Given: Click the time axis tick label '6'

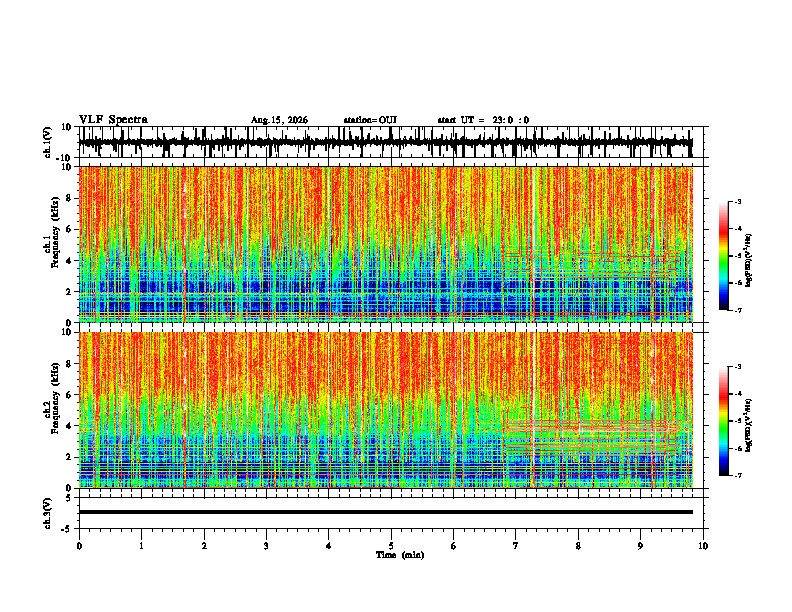Looking at the screenshot, I should click(x=454, y=546).
